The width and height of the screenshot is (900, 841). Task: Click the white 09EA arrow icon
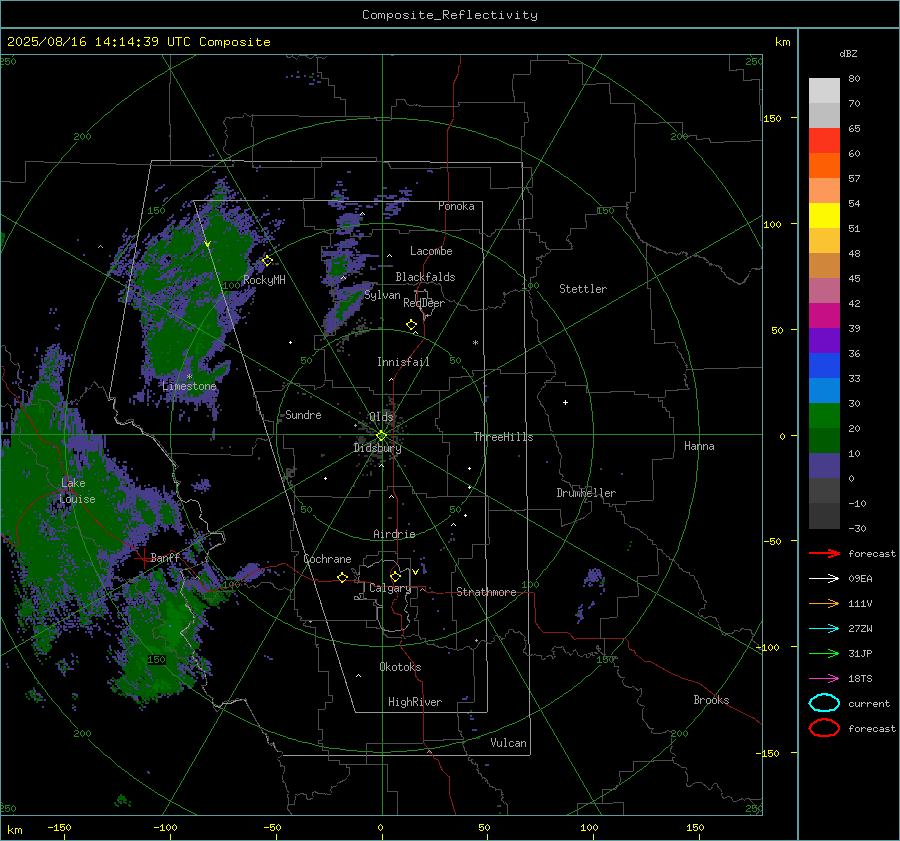[x=824, y=579]
